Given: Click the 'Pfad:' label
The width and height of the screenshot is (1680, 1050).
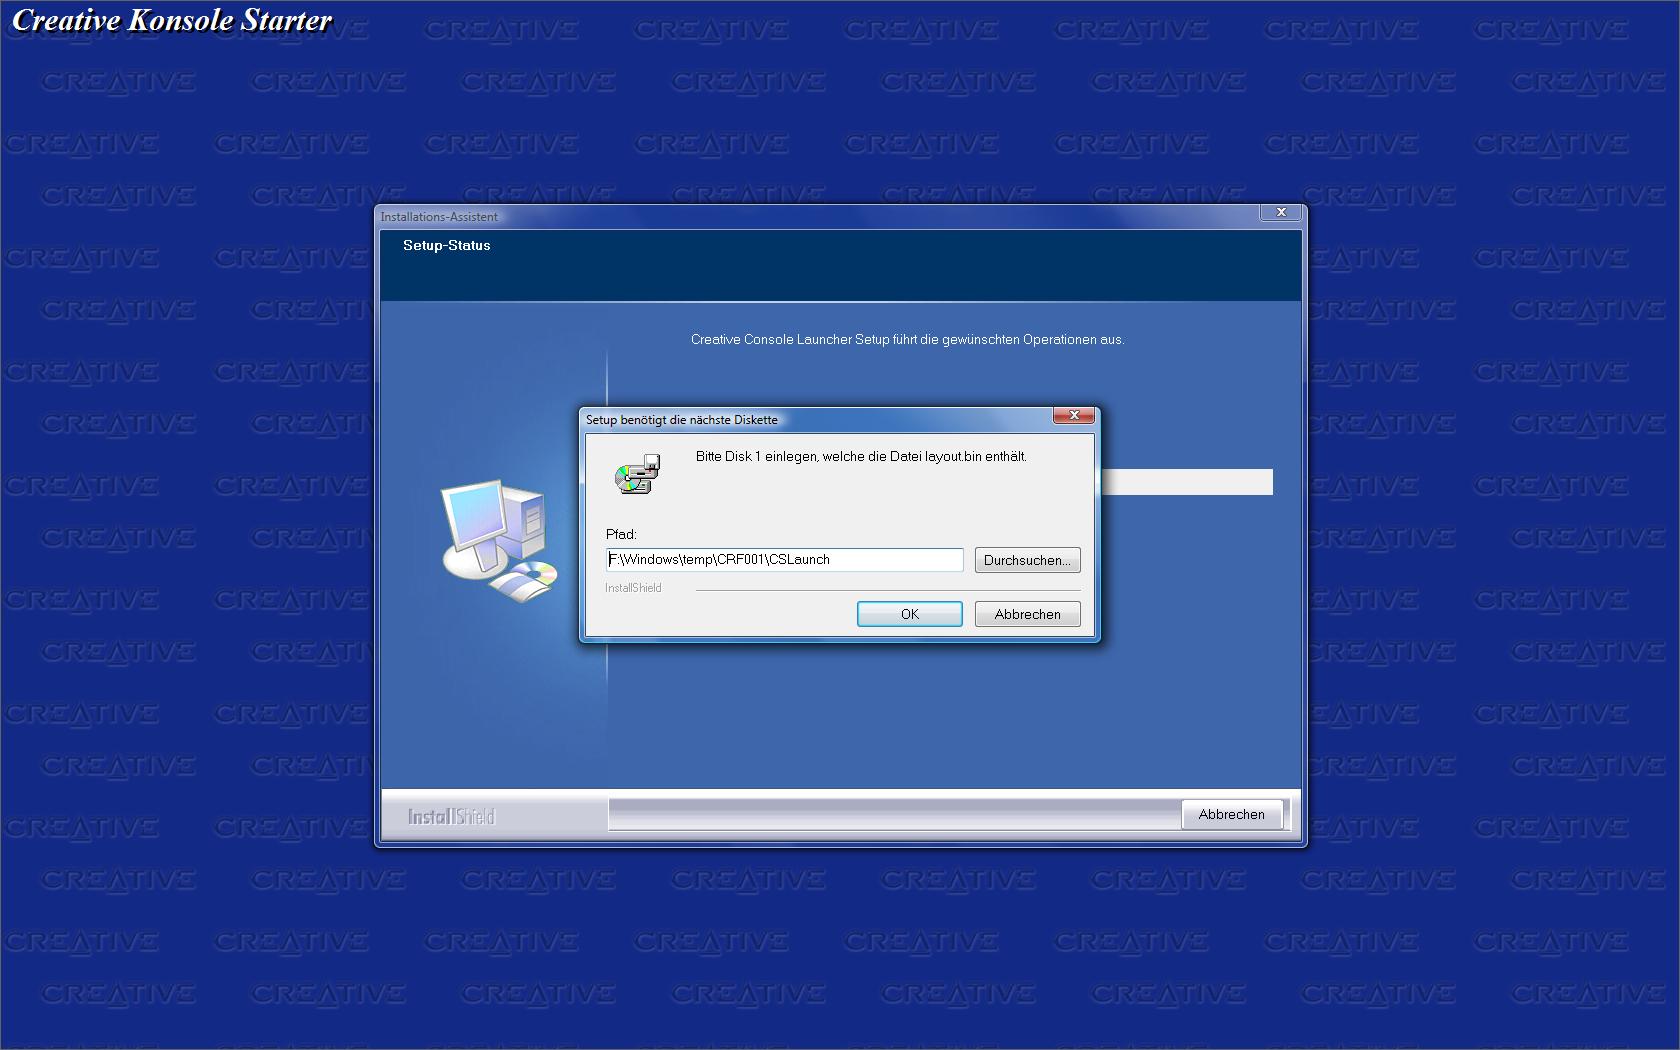Looking at the screenshot, I should 621,534.
